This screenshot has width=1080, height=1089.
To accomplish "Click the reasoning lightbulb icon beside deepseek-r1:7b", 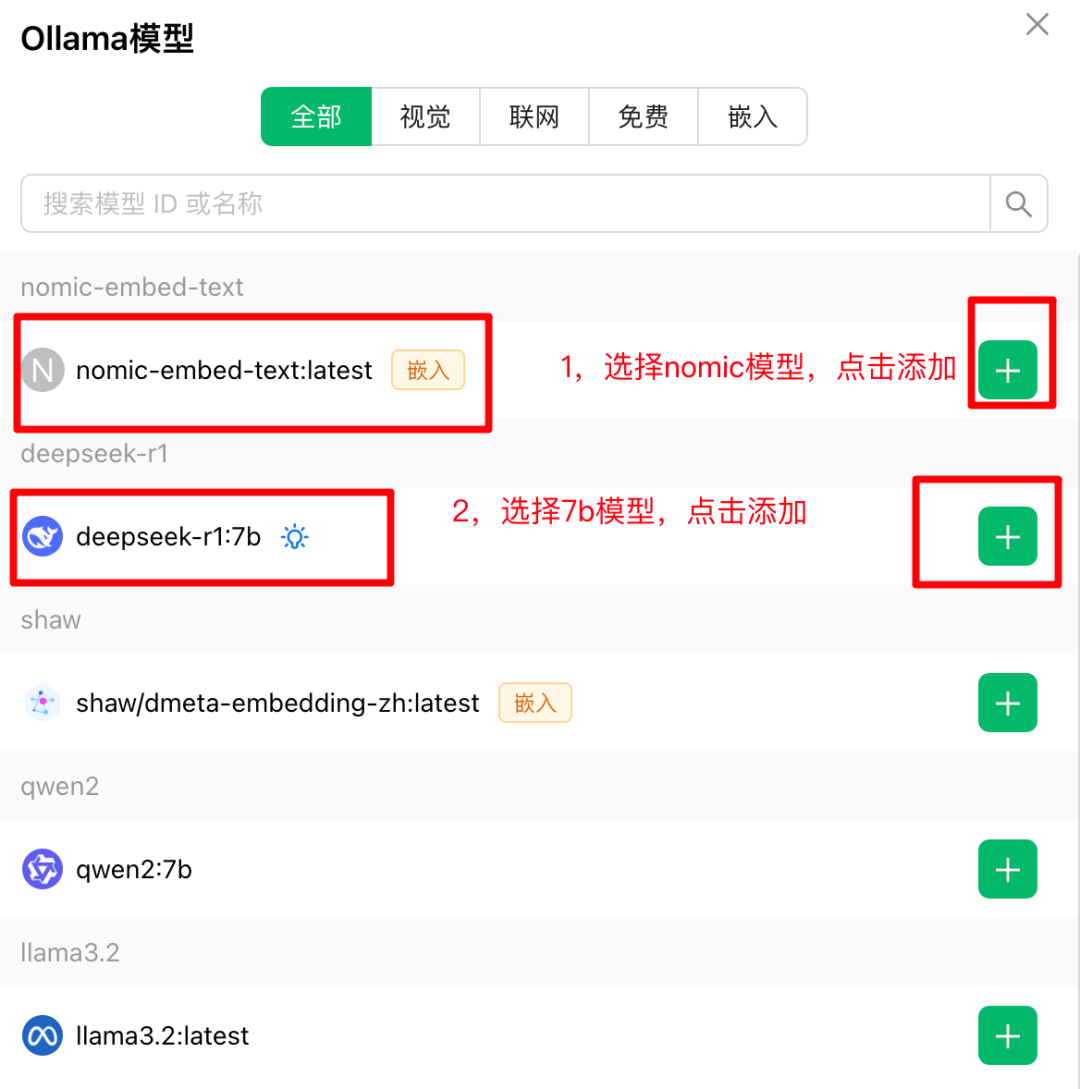I will tap(294, 536).
